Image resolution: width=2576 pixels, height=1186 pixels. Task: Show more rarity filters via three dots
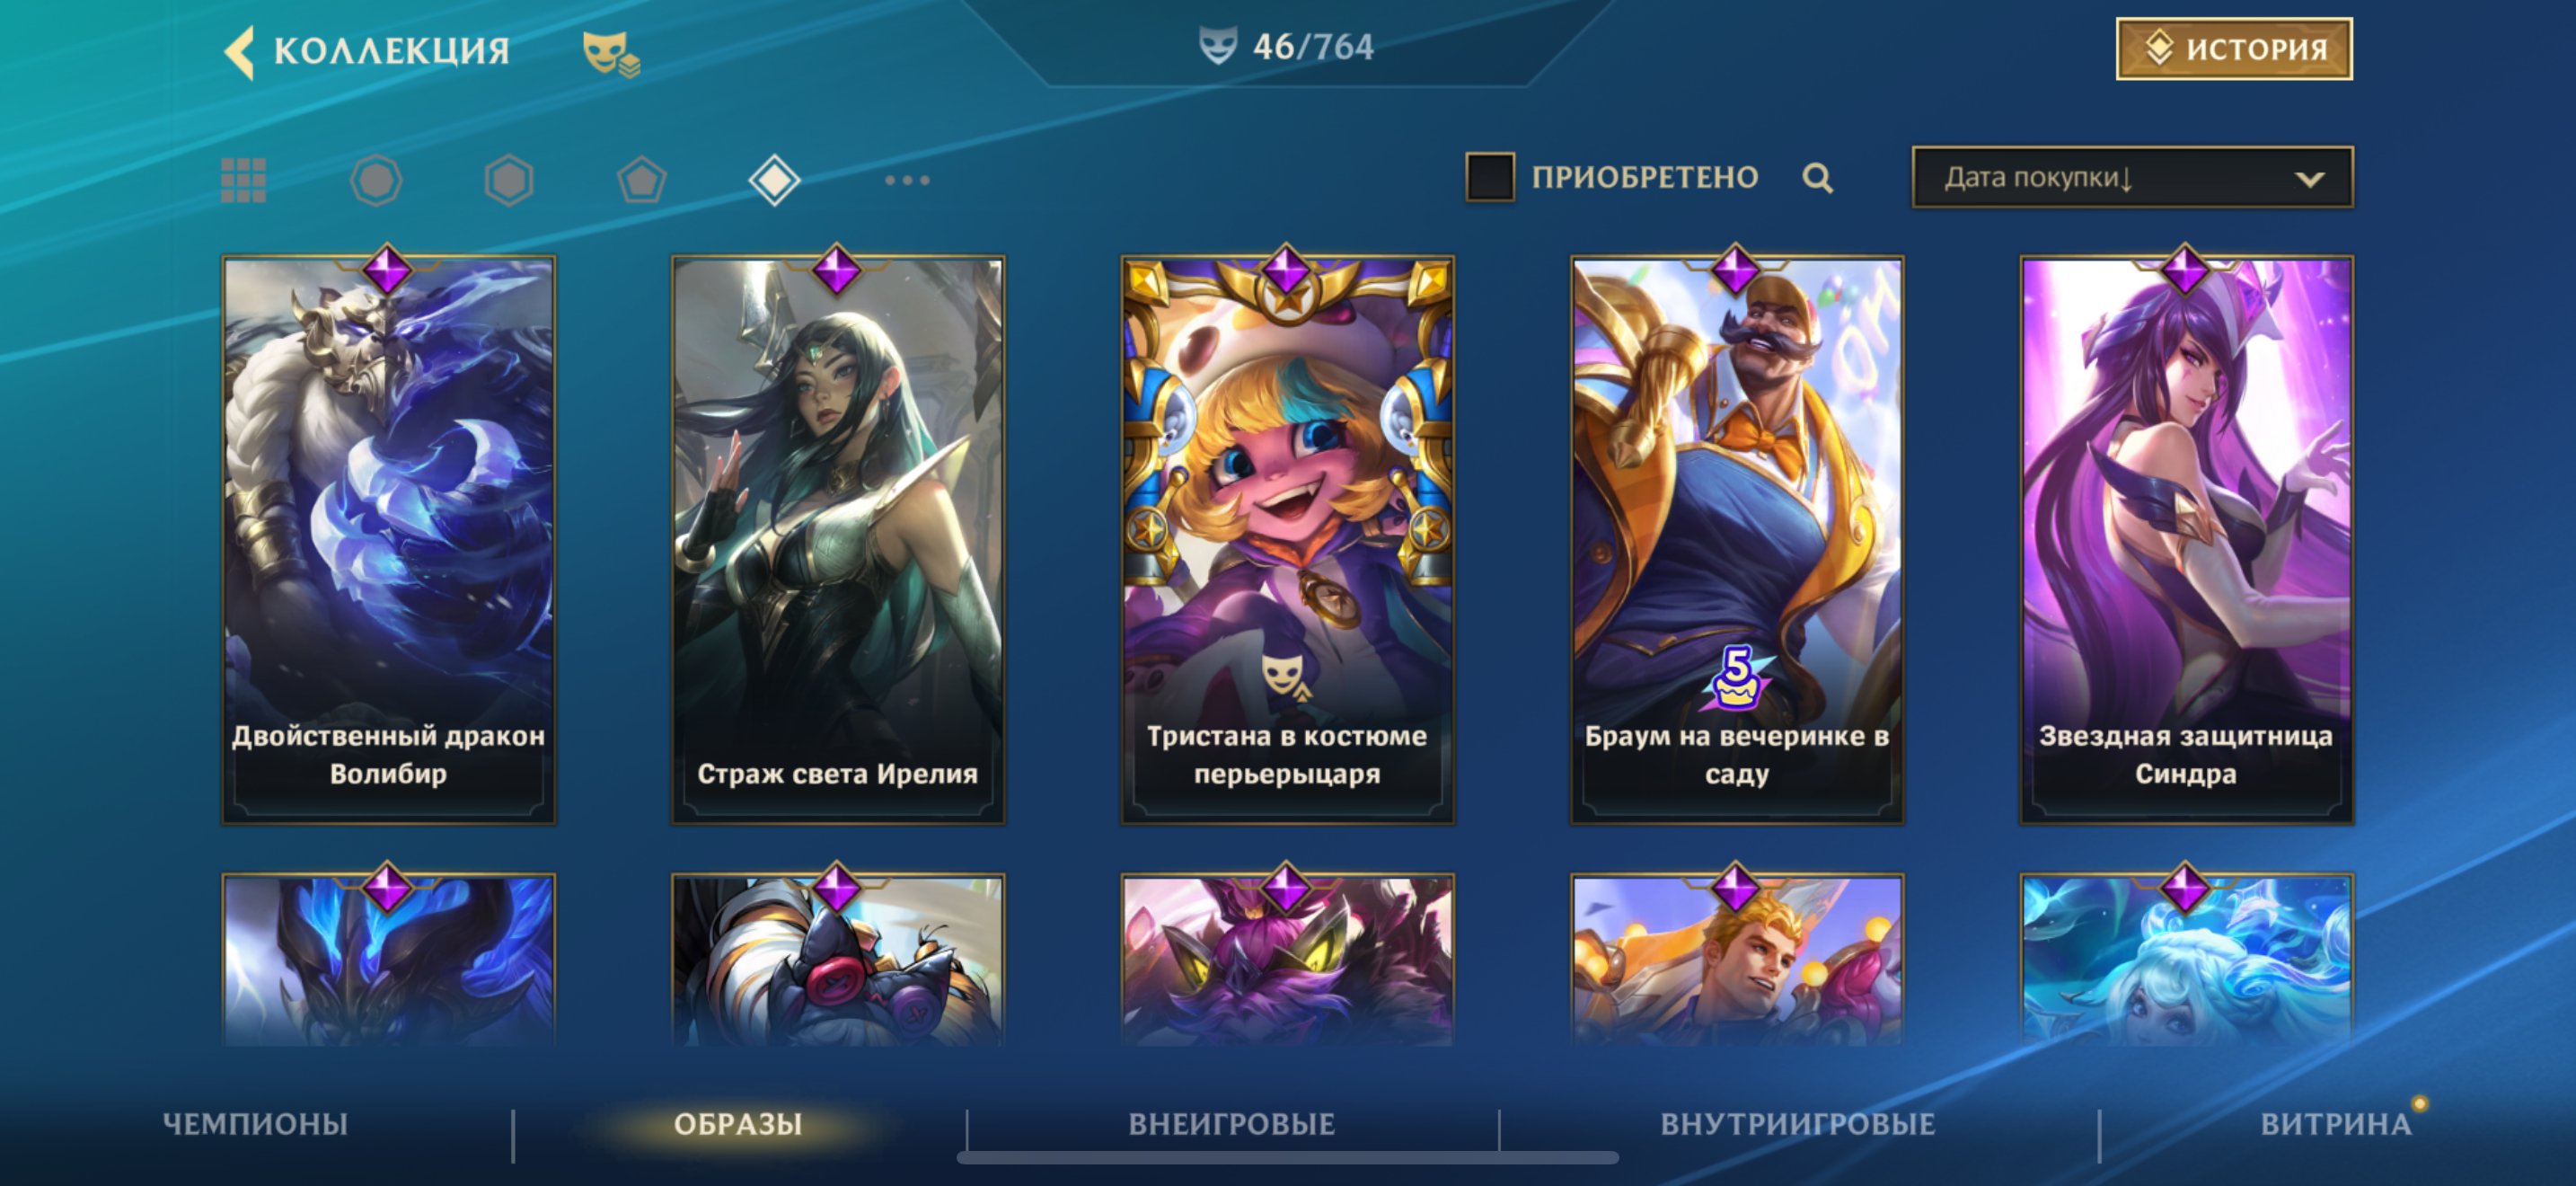(907, 181)
